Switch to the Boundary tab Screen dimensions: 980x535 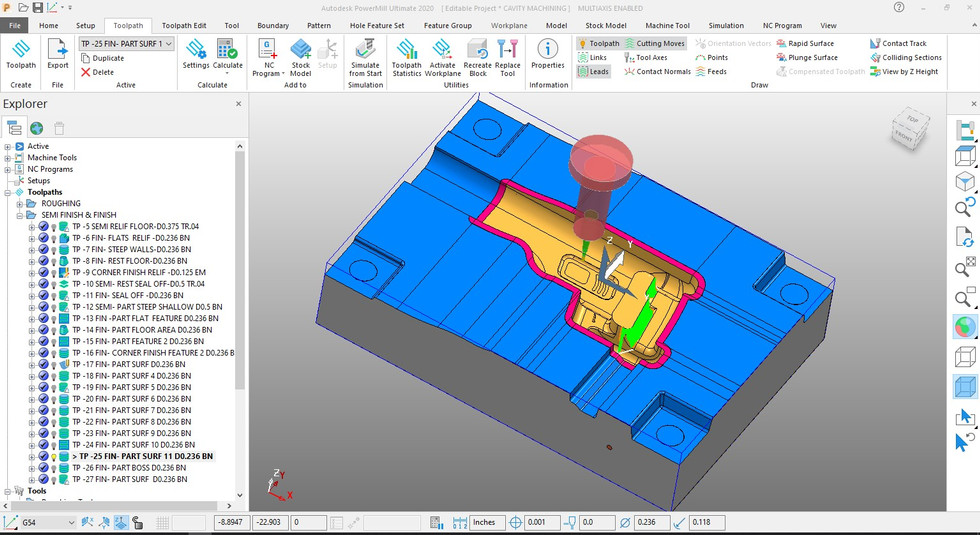(x=273, y=26)
